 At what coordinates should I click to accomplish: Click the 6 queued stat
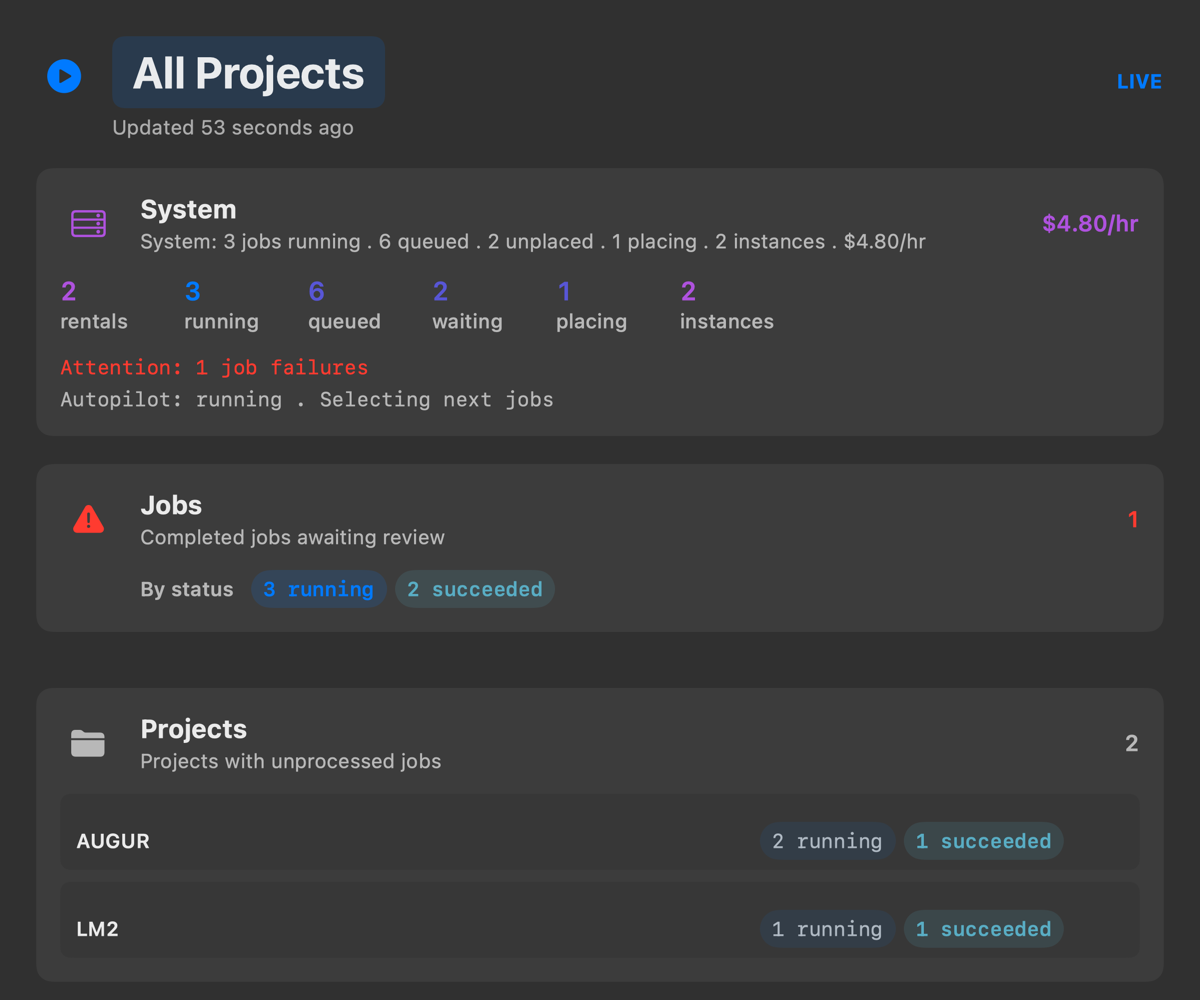[x=344, y=306]
